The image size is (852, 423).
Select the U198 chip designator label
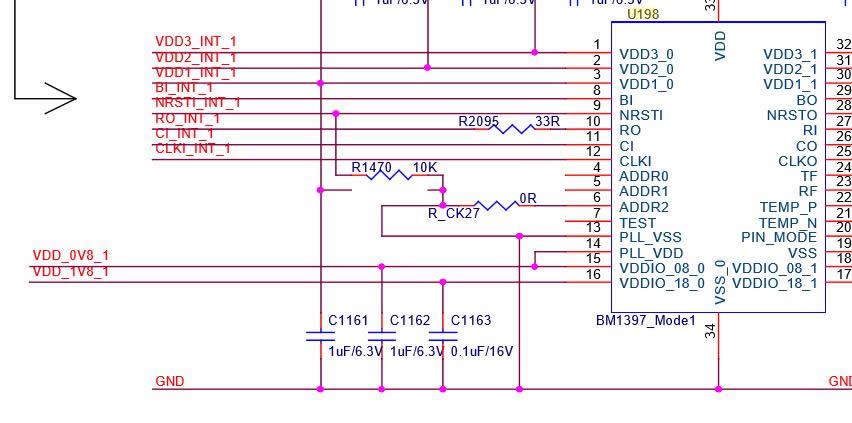642,14
